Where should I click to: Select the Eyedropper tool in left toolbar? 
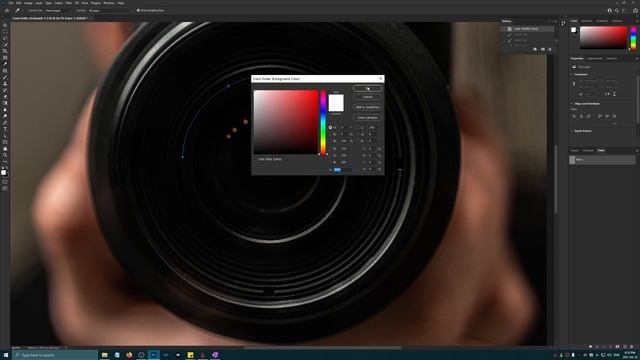5,64
